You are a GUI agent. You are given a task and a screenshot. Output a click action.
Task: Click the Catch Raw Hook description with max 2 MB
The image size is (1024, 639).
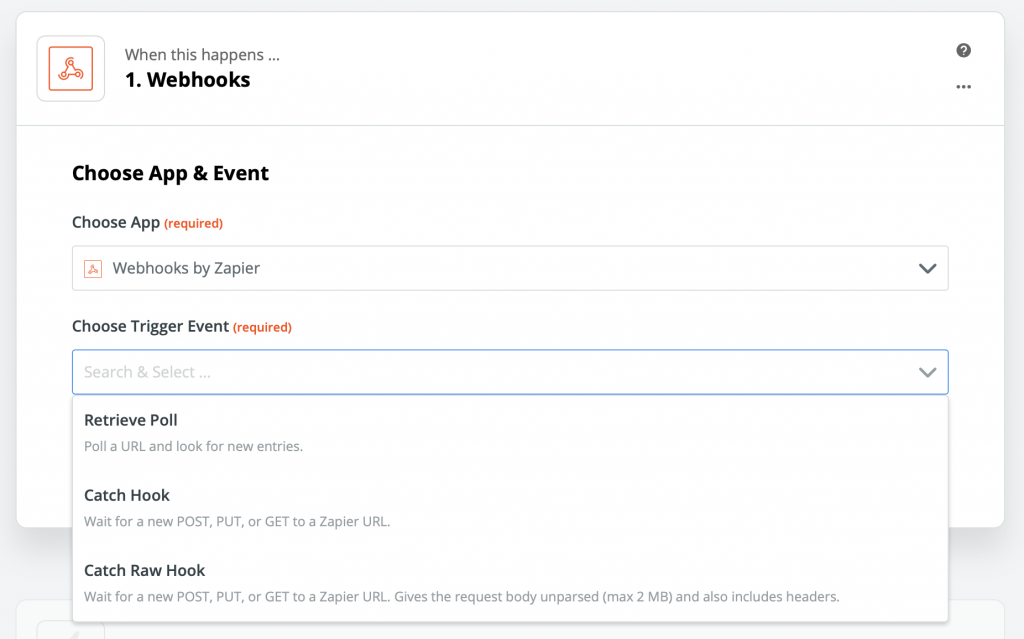(x=462, y=597)
